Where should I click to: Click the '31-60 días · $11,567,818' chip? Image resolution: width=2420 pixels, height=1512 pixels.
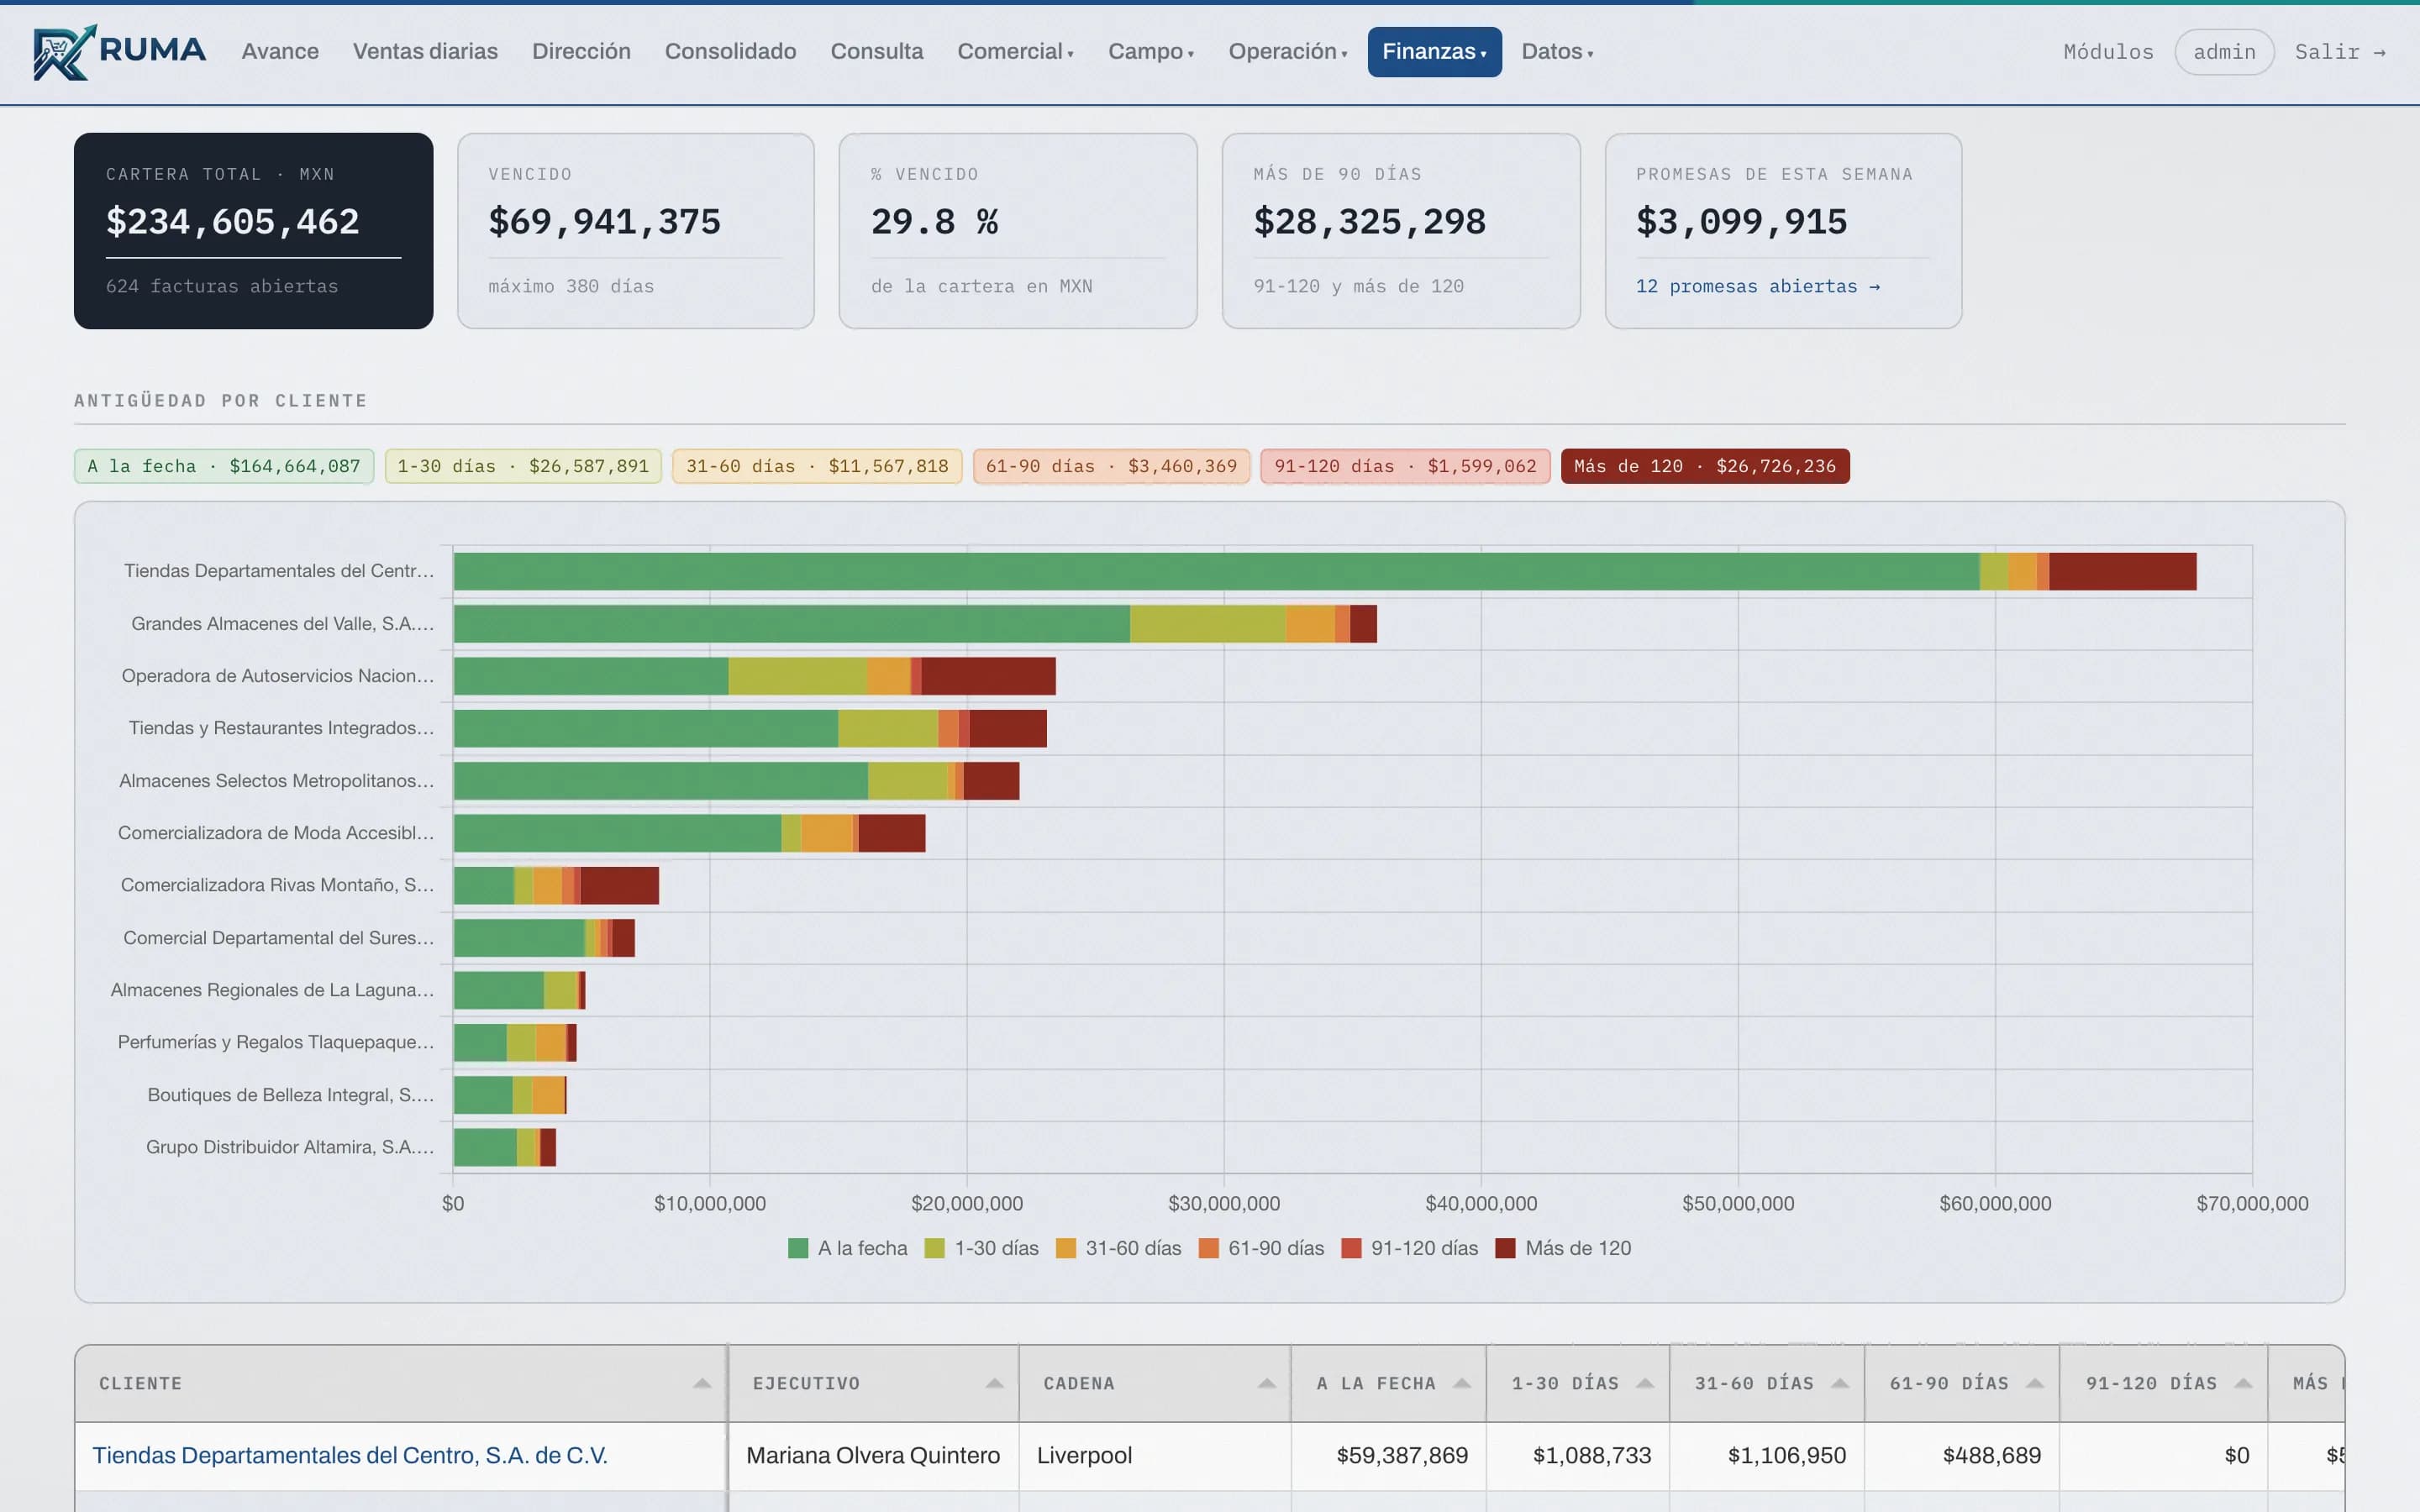coord(817,466)
